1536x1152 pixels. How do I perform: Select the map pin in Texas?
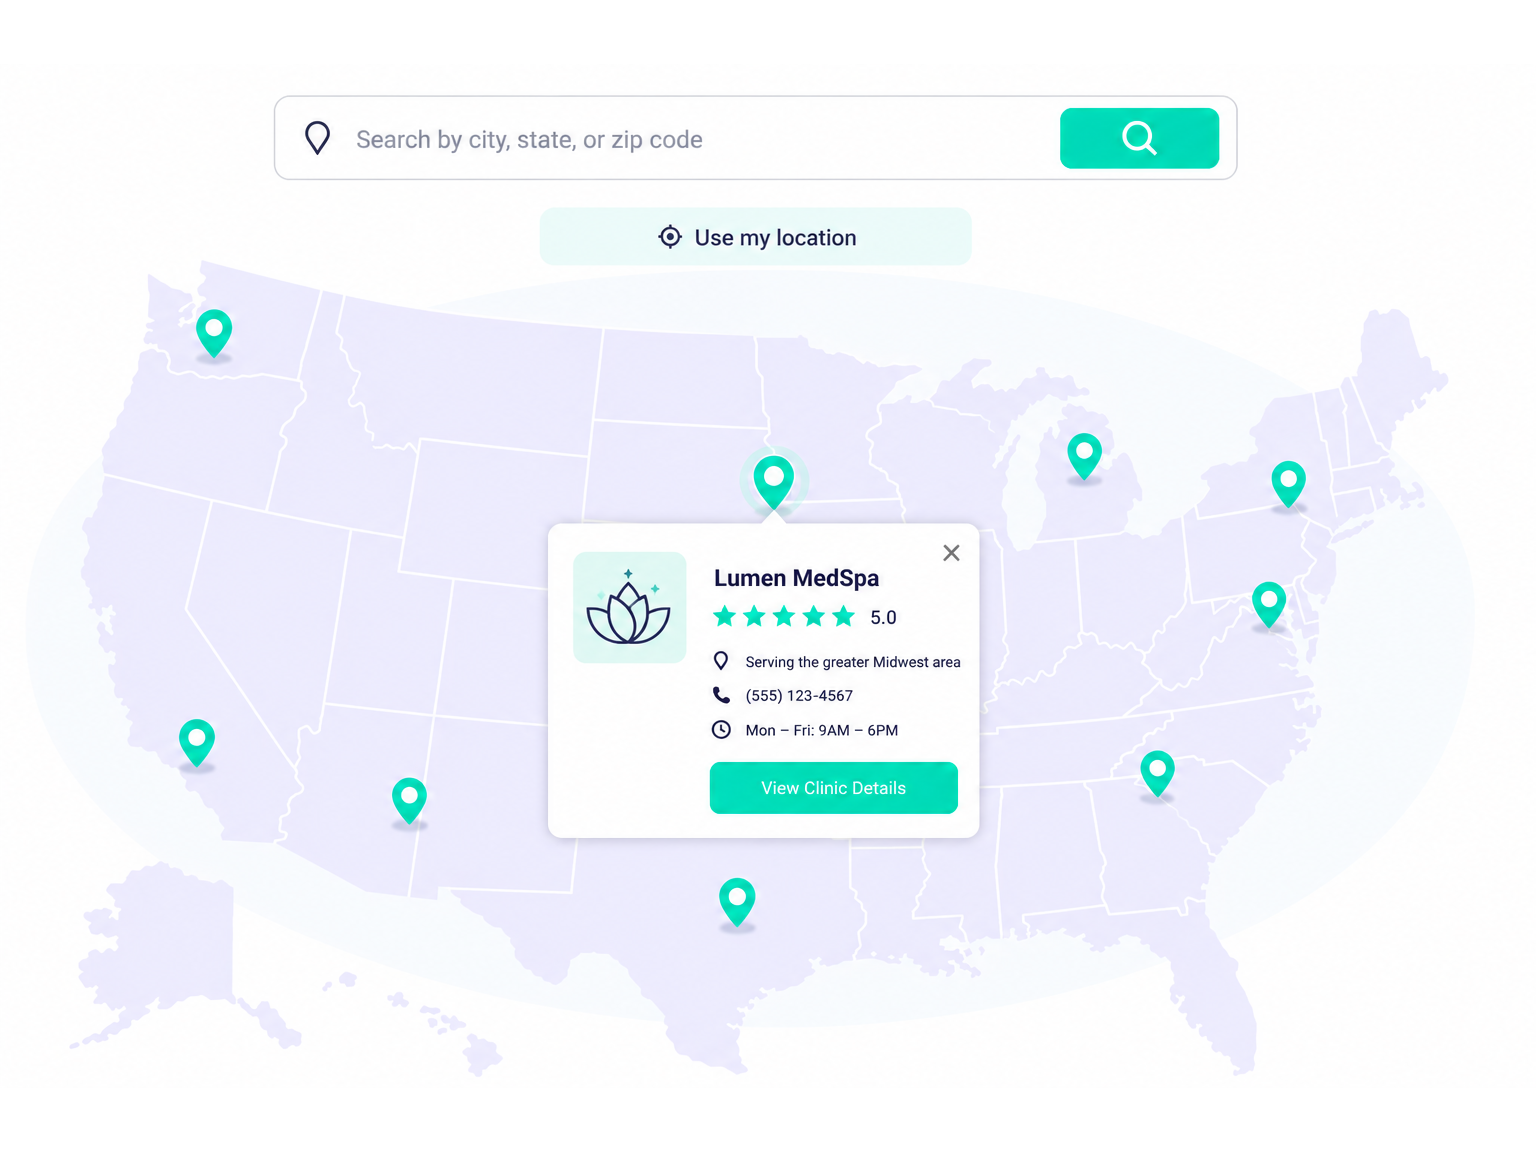737,902
